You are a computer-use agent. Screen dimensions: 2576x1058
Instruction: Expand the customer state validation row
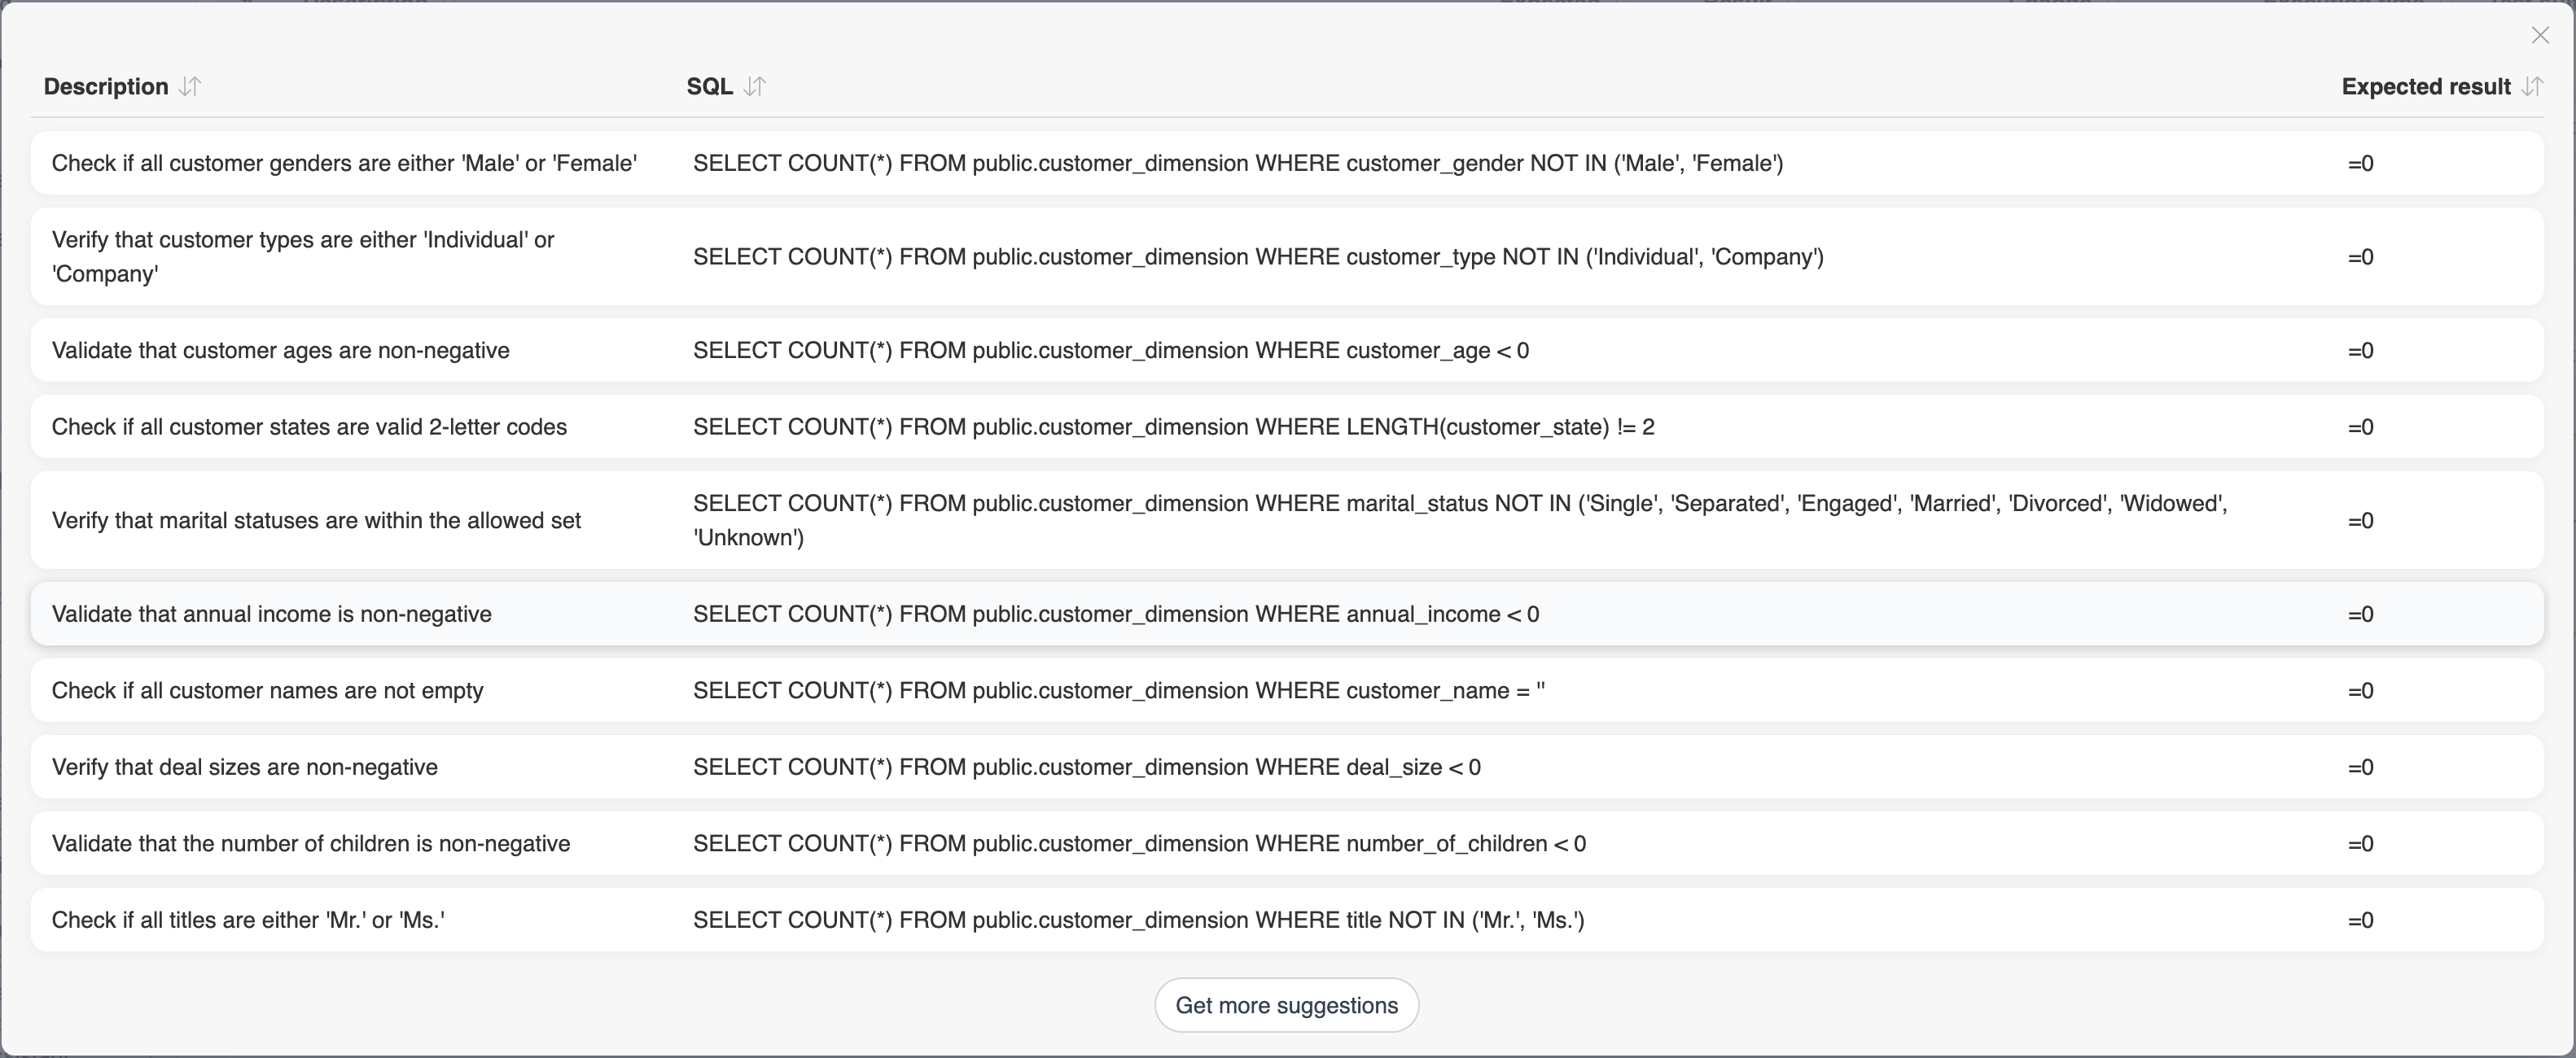click(x=1288, y=426)
